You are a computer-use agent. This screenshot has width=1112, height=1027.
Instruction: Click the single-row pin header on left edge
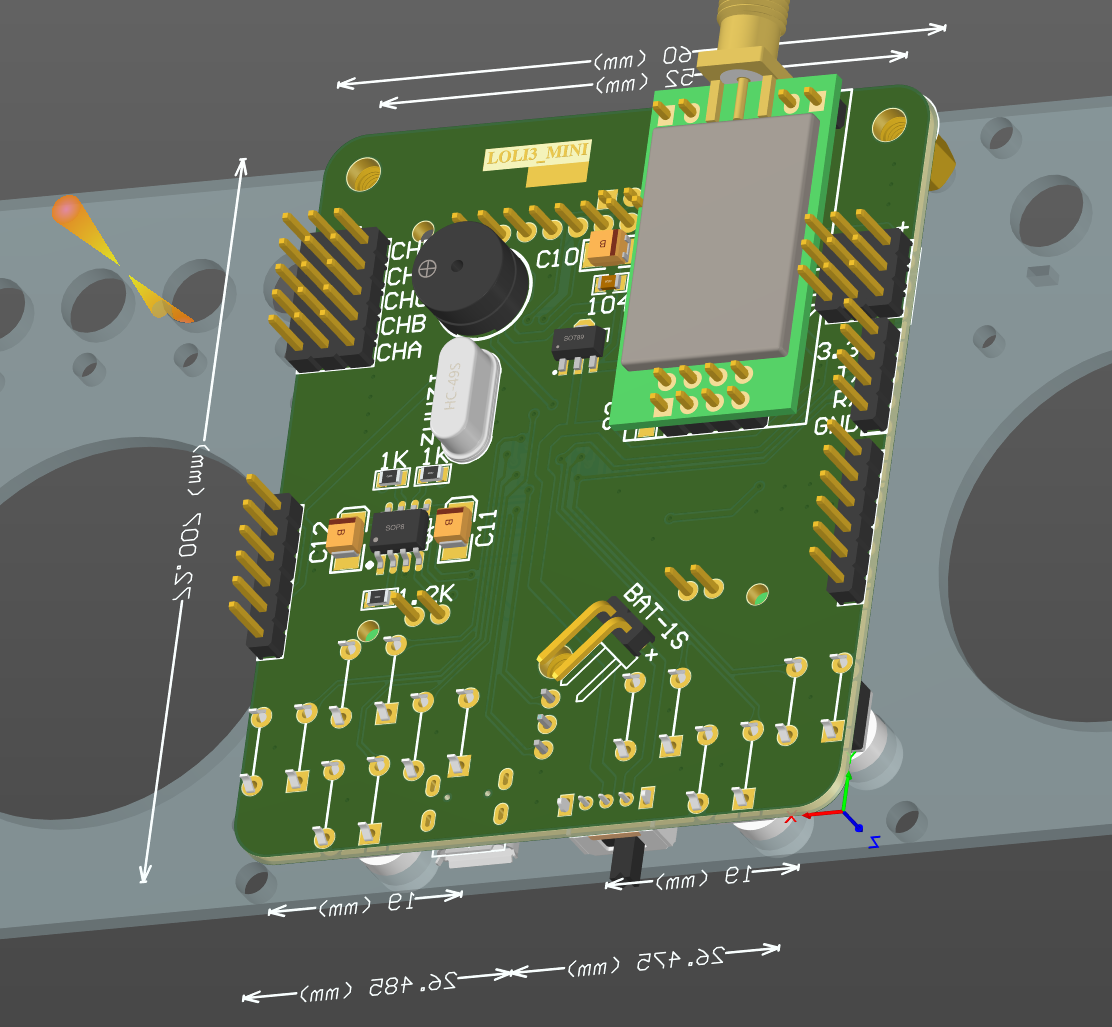(x=265, y=566)
